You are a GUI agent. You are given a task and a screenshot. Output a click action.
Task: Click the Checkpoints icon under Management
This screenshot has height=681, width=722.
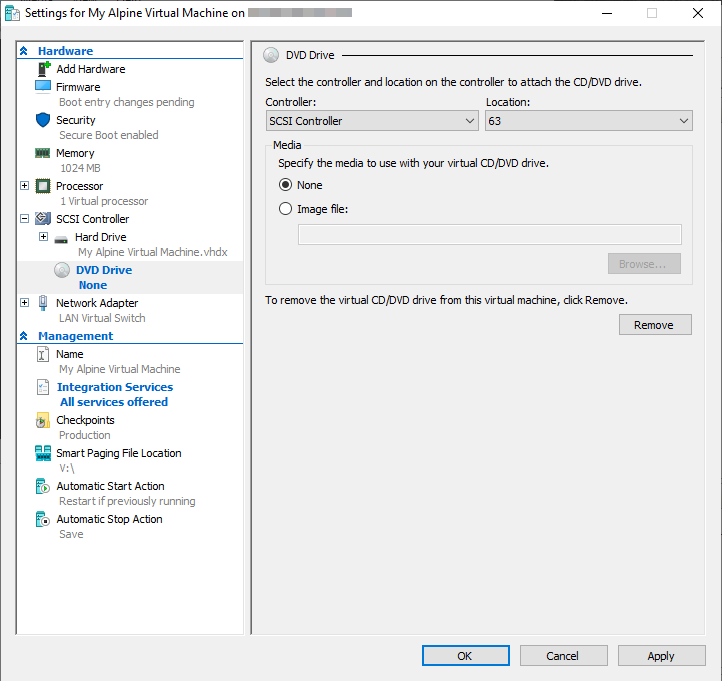(x=43, y=420)
